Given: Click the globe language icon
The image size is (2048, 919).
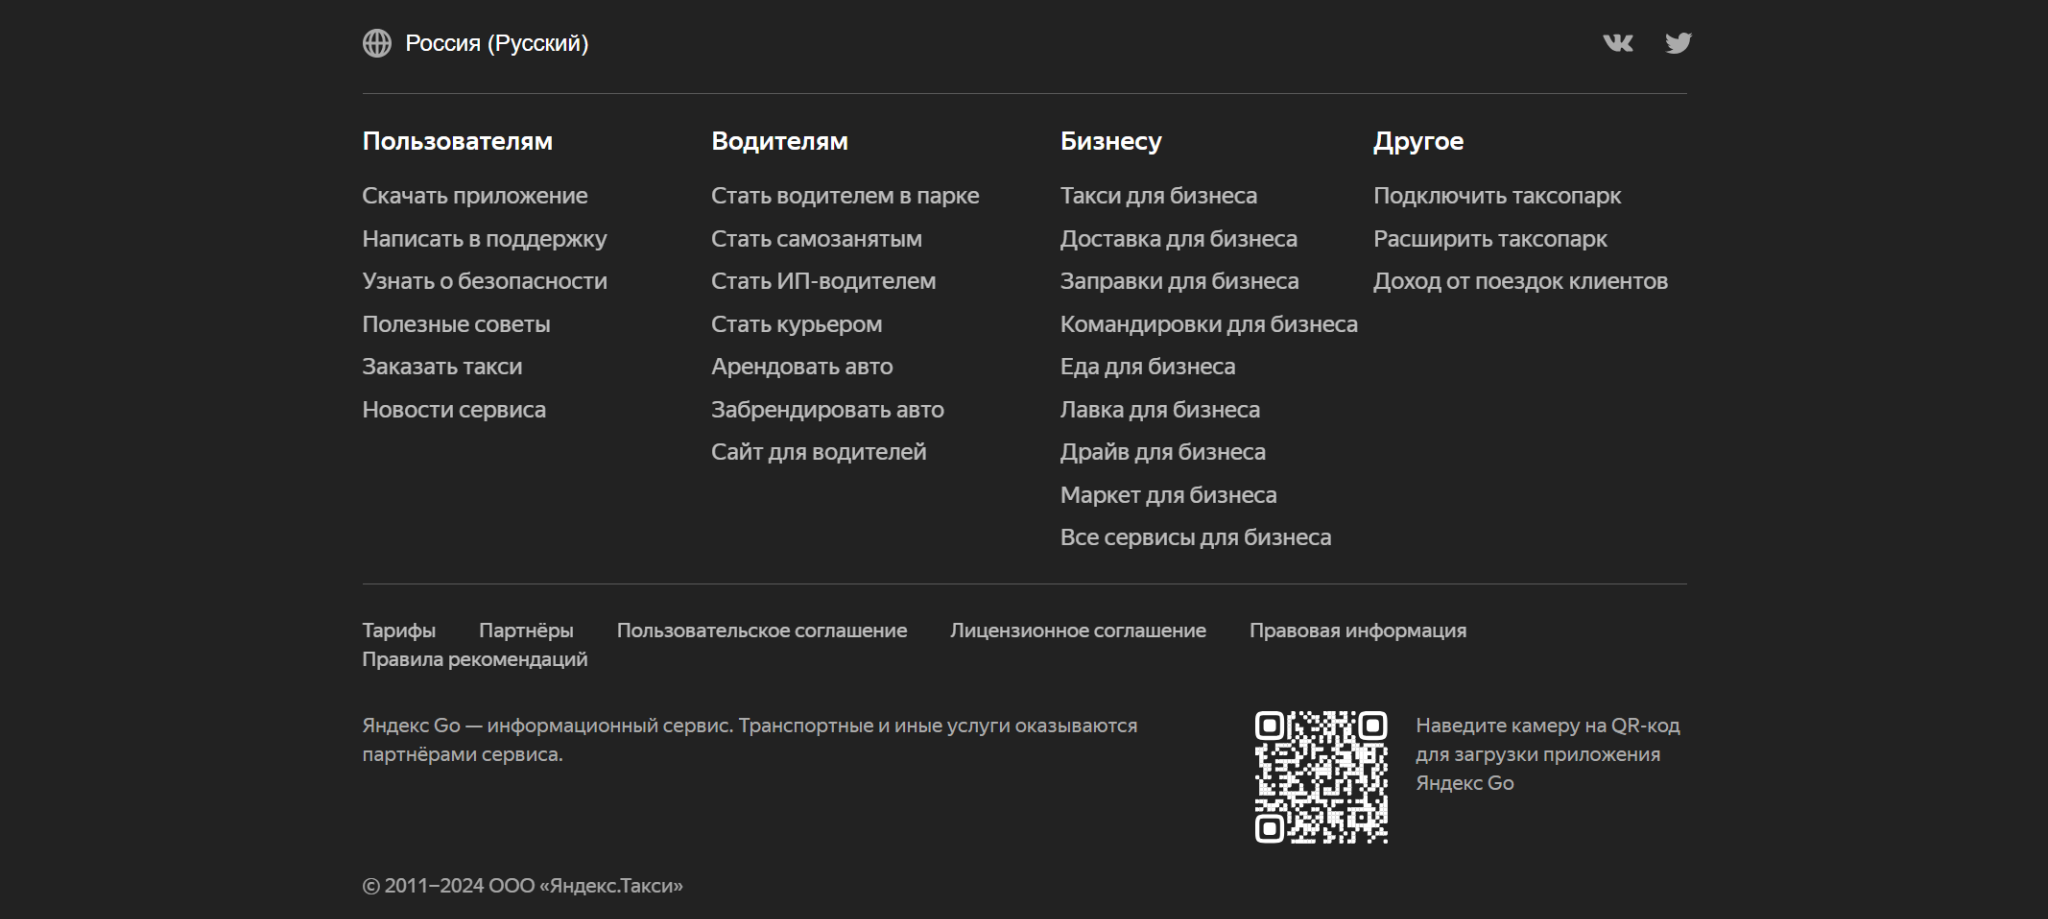Looking at the screenshot, I should click(377, 43).
